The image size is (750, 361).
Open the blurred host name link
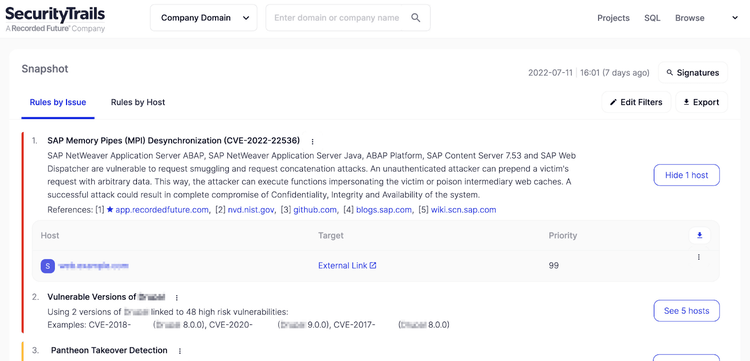click(x=94, y=265)
